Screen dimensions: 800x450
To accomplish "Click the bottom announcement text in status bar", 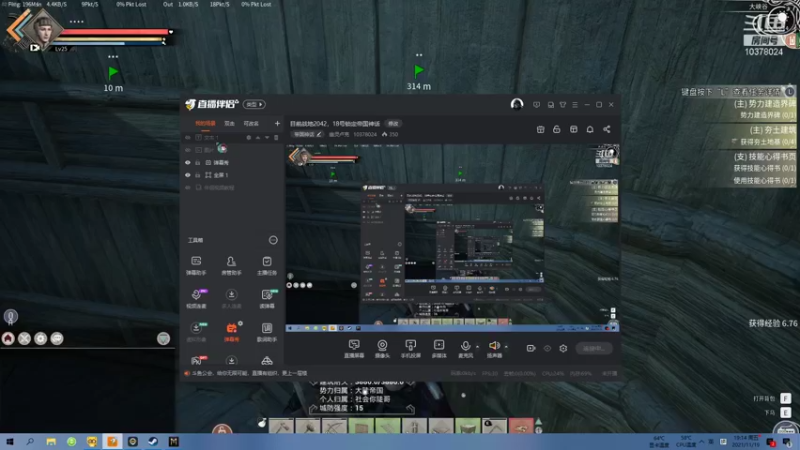I will tap(249, 373).
